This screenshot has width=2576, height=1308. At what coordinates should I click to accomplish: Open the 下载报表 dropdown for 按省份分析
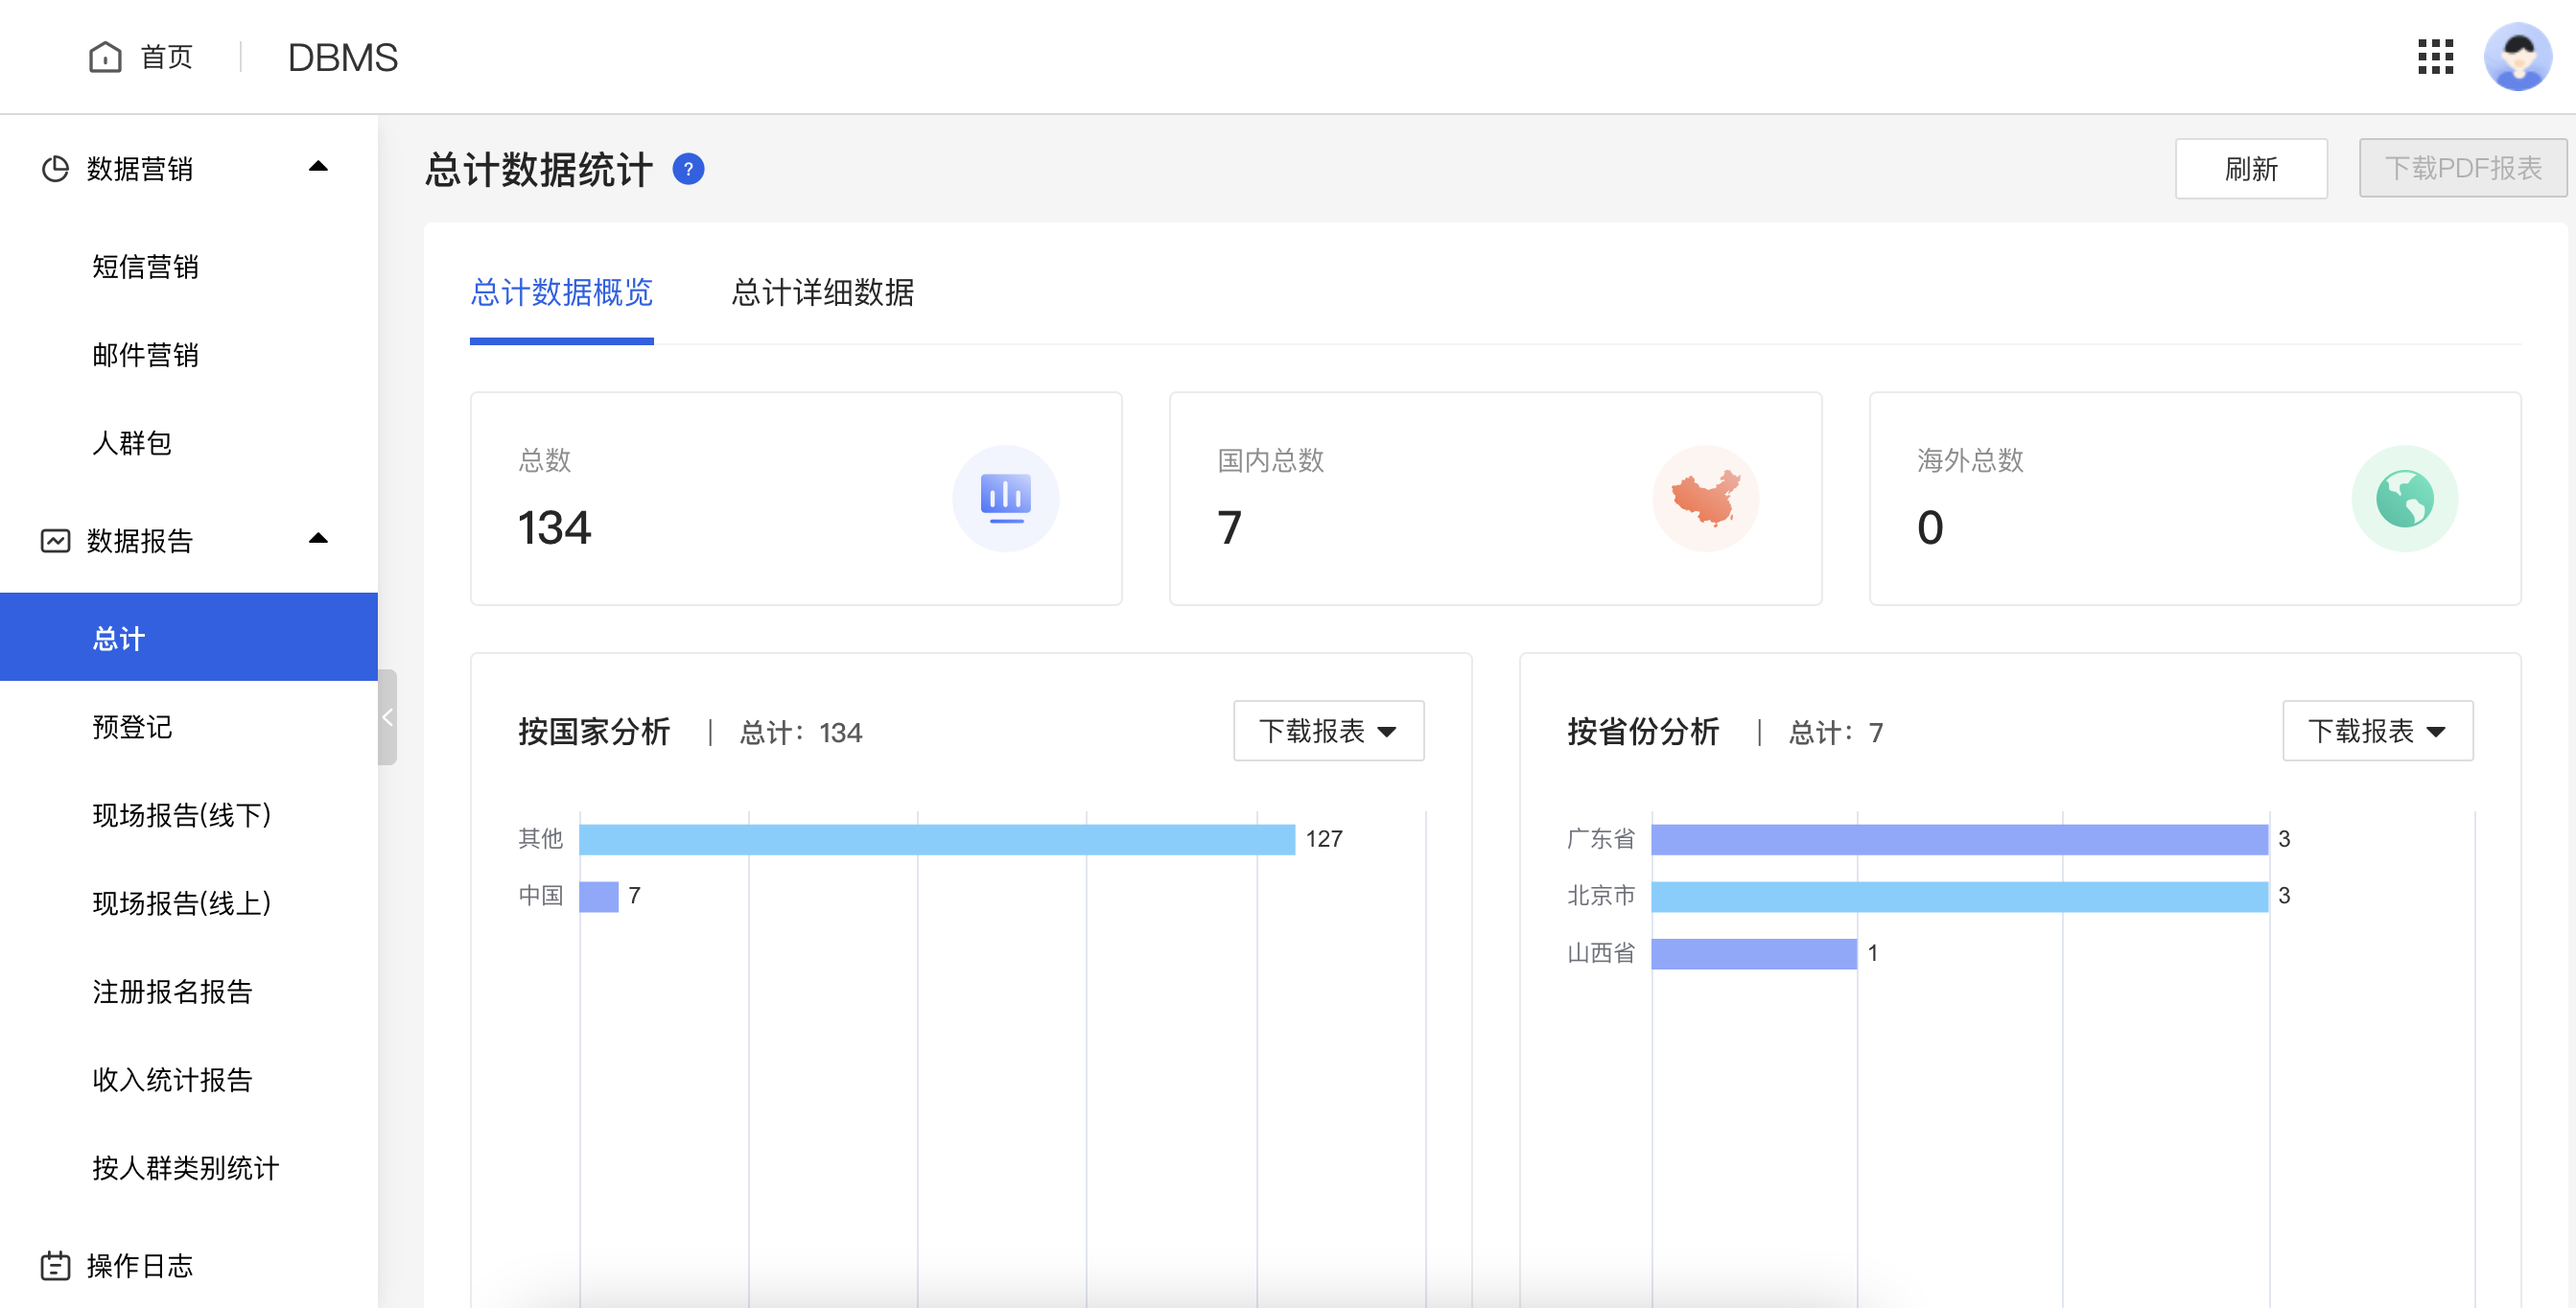[x=2377, y=731]
